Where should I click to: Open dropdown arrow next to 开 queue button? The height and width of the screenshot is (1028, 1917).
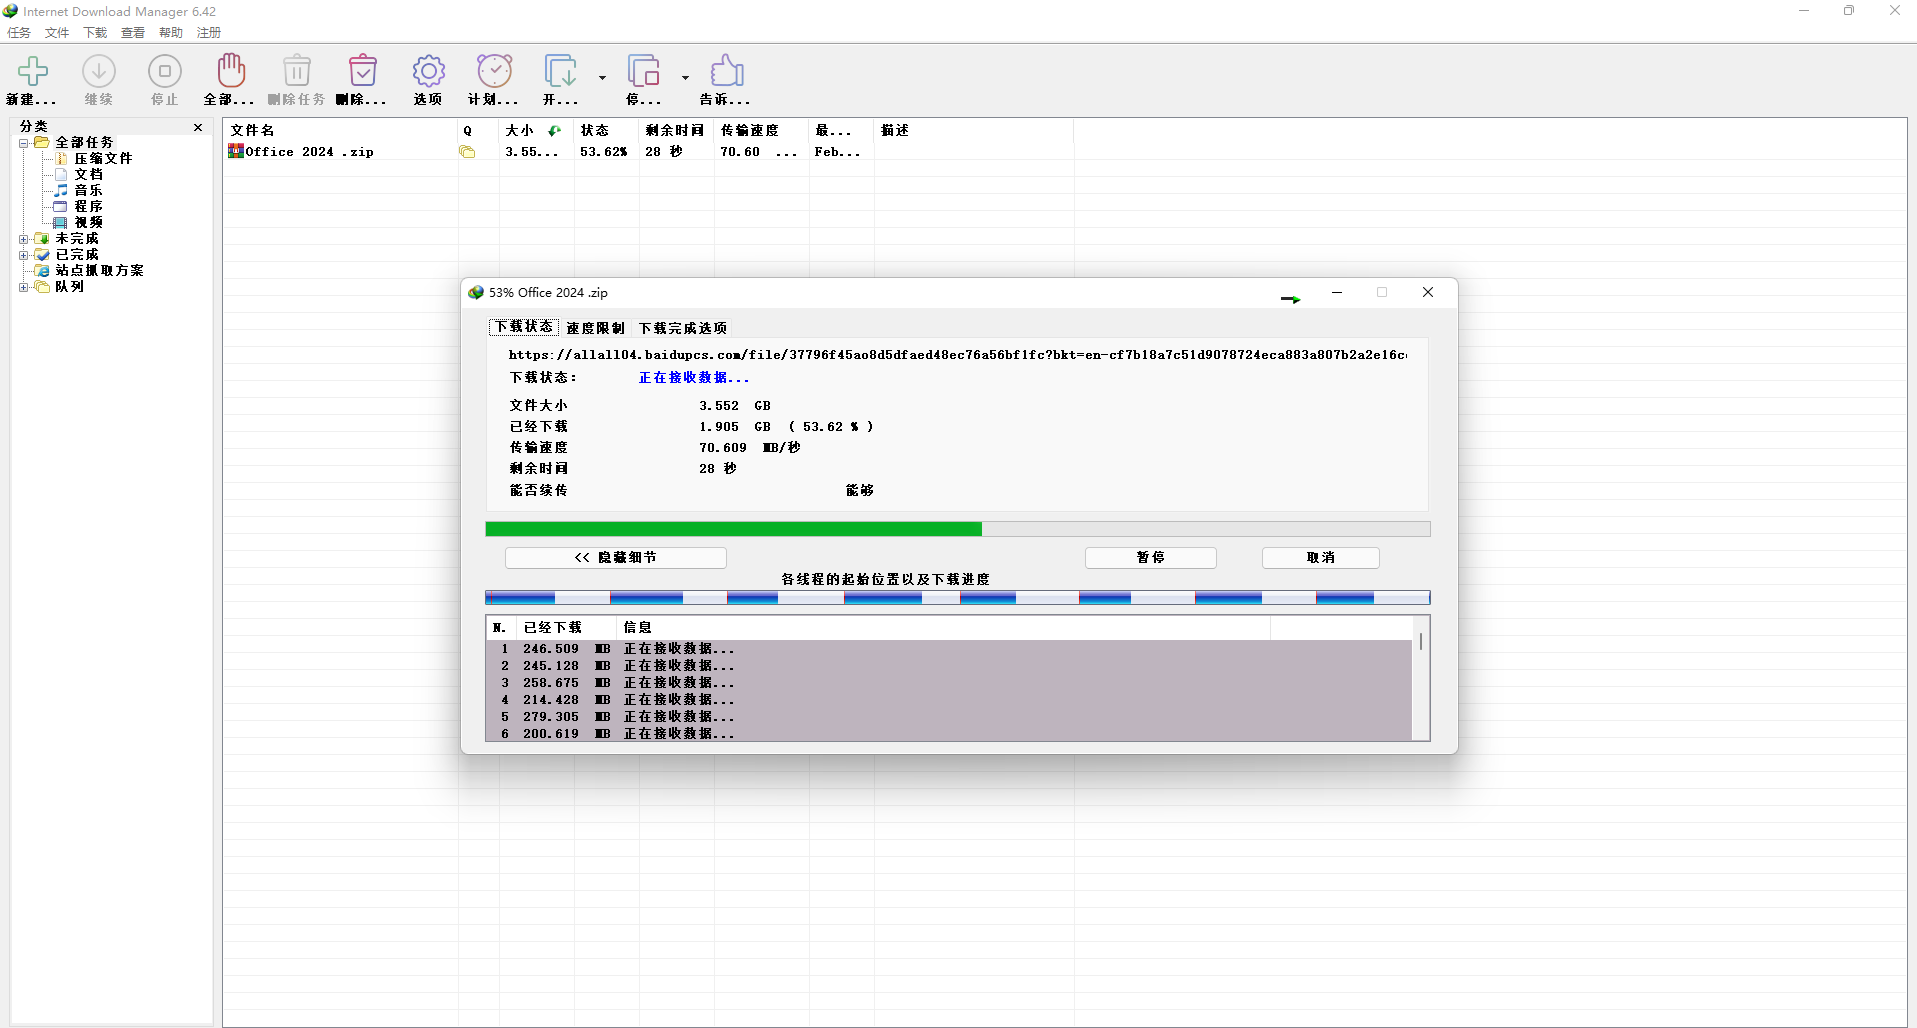tap(602, 77)
